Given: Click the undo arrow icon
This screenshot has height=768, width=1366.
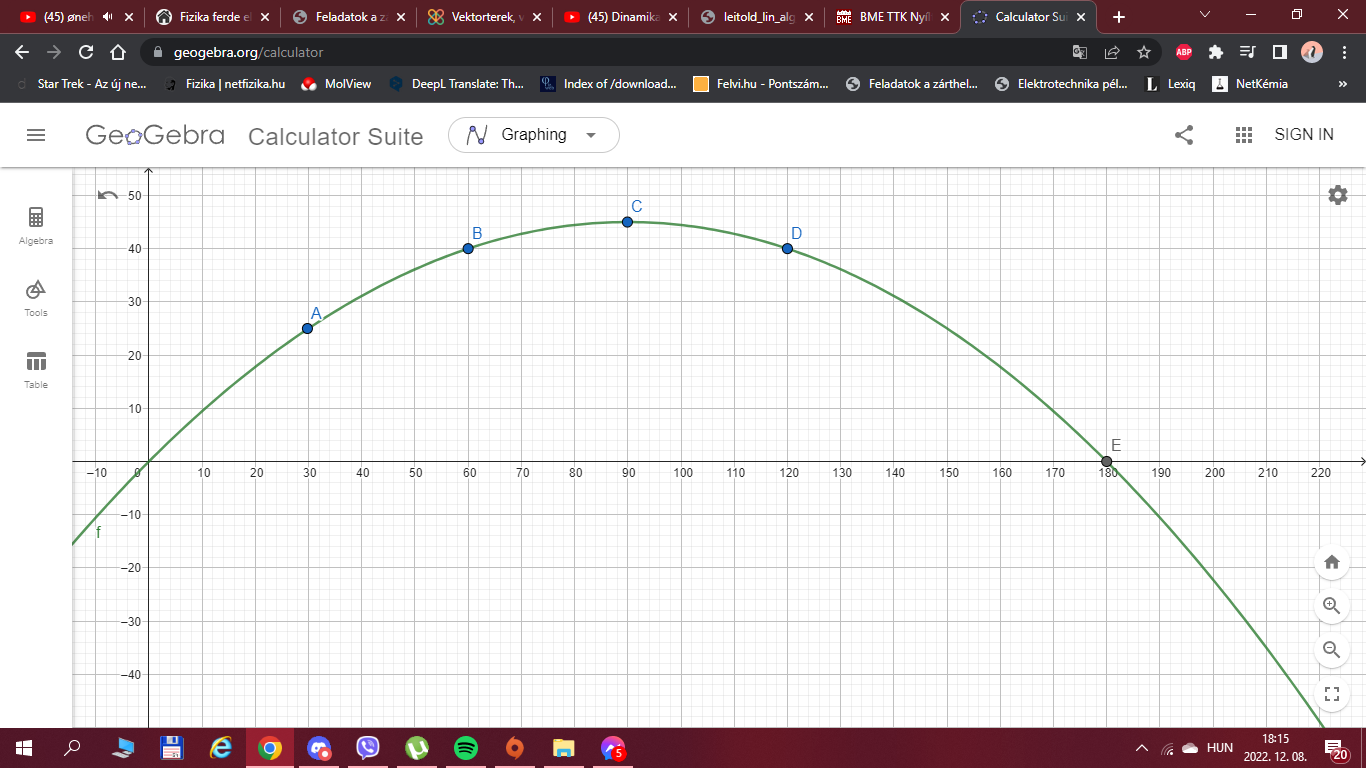Looking at the screenshot, I should pos(108,195).
